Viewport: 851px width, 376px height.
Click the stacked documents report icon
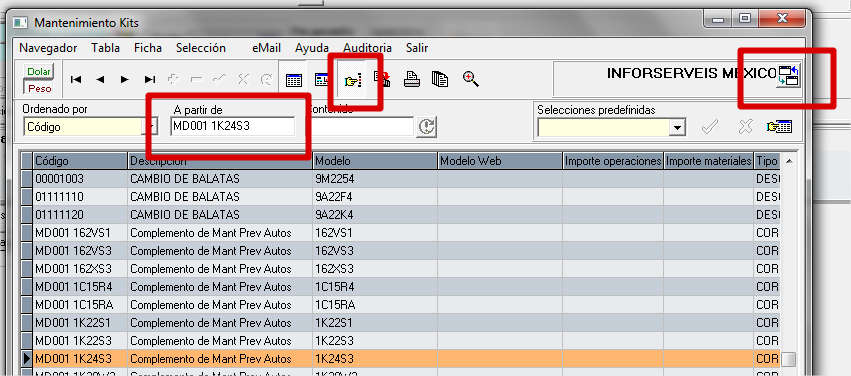[440, 80]
